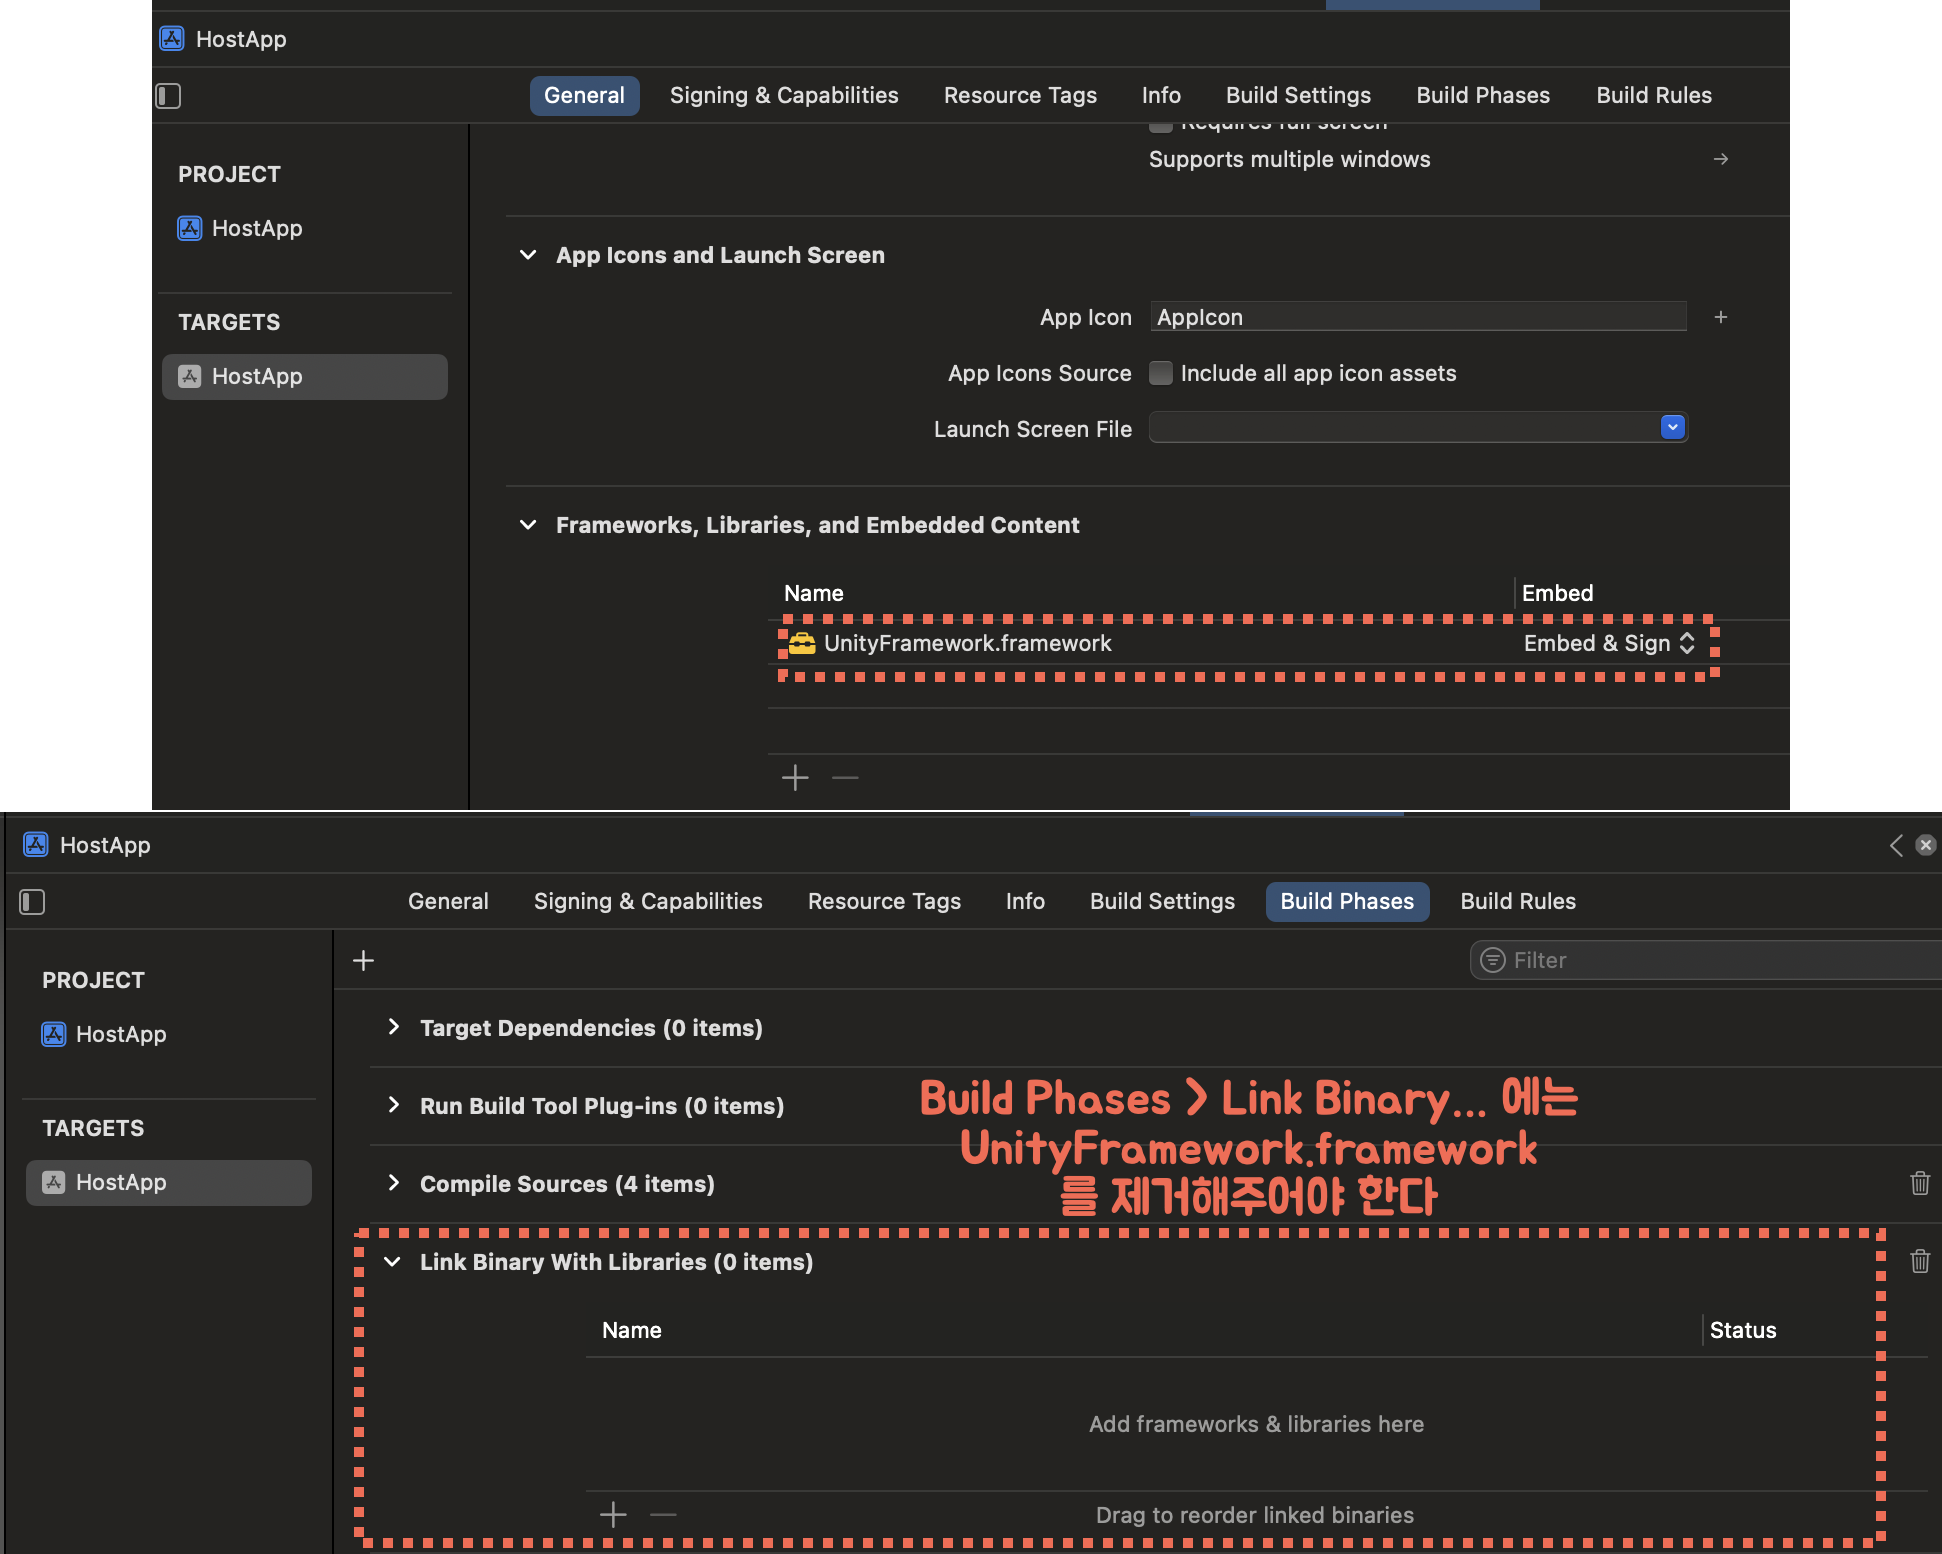The width and height of the screenshot is (1942, 1554).
Task: Collapse Link Binary With Libraries phase
Action: (393, 1261)
